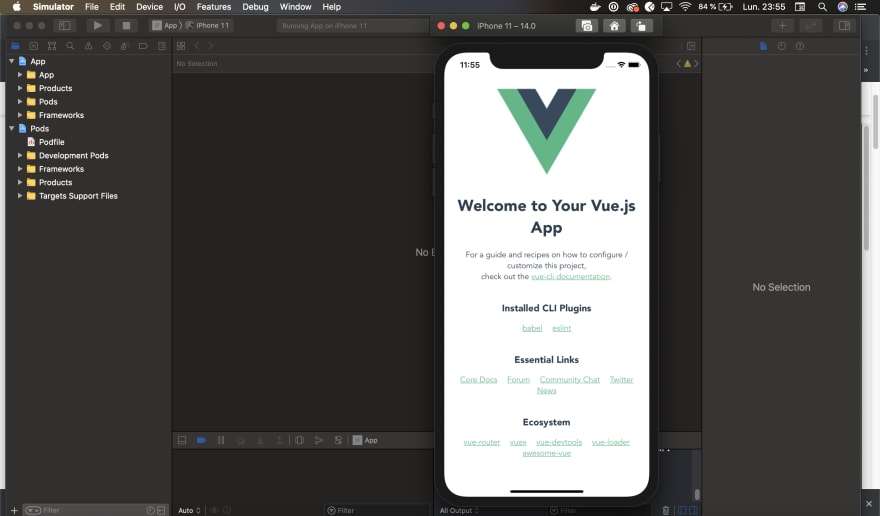Expand the Pods folder group
Viewport: 880px width, 516px height.
[20, 101]
